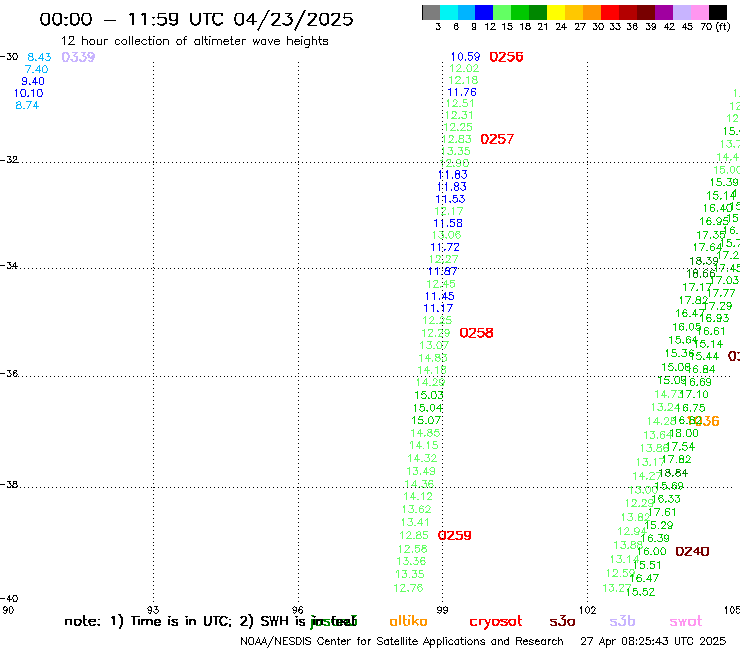This screenshot has height=650, width=740.
Task: Click the yellow swatch in the color bar
Action: pyautogui.click(x=556, y=12)
